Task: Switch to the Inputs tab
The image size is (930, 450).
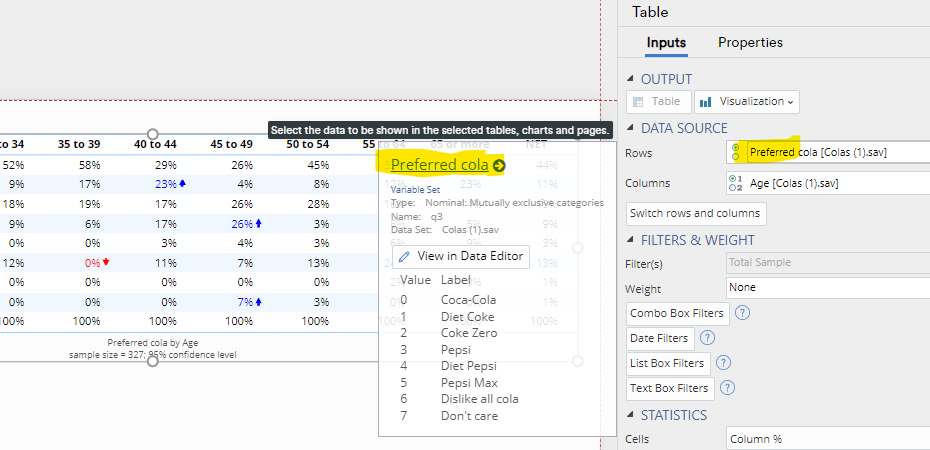Action: tap(666, 43)
